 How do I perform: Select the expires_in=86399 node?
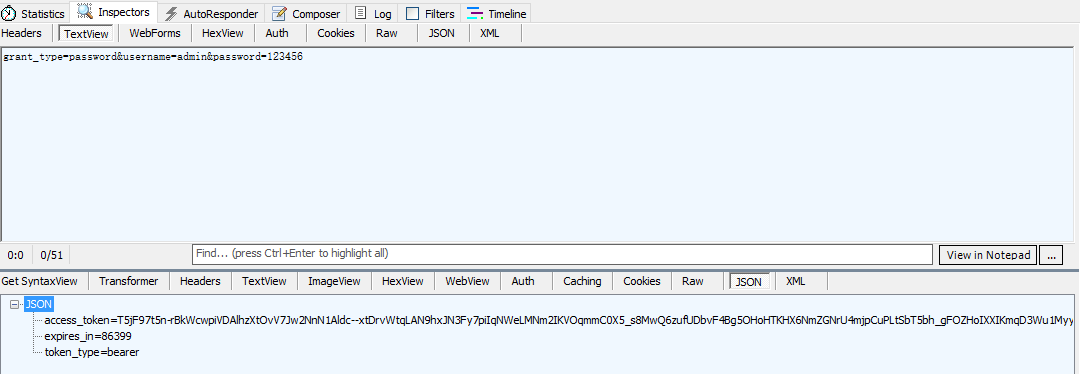coord(88,336)
